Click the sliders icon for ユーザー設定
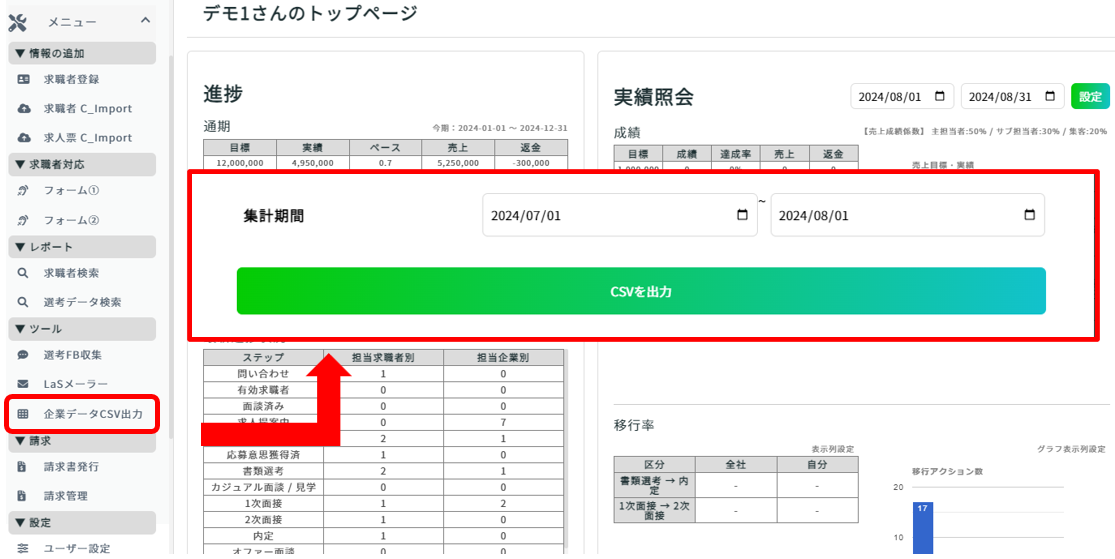1115x559 pixels. click(x=23, y=548)
